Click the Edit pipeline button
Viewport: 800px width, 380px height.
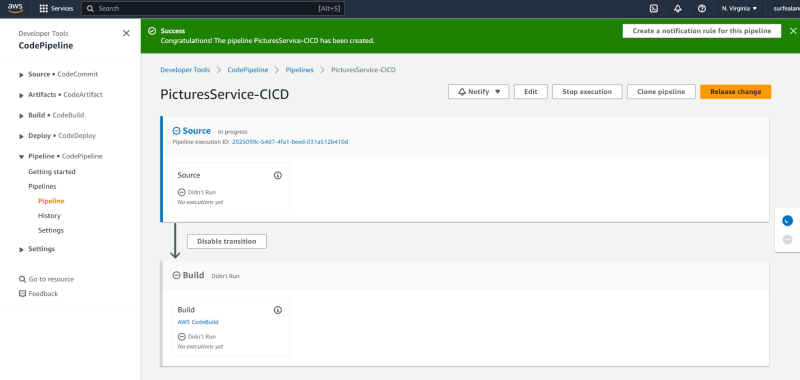[531, 92]
